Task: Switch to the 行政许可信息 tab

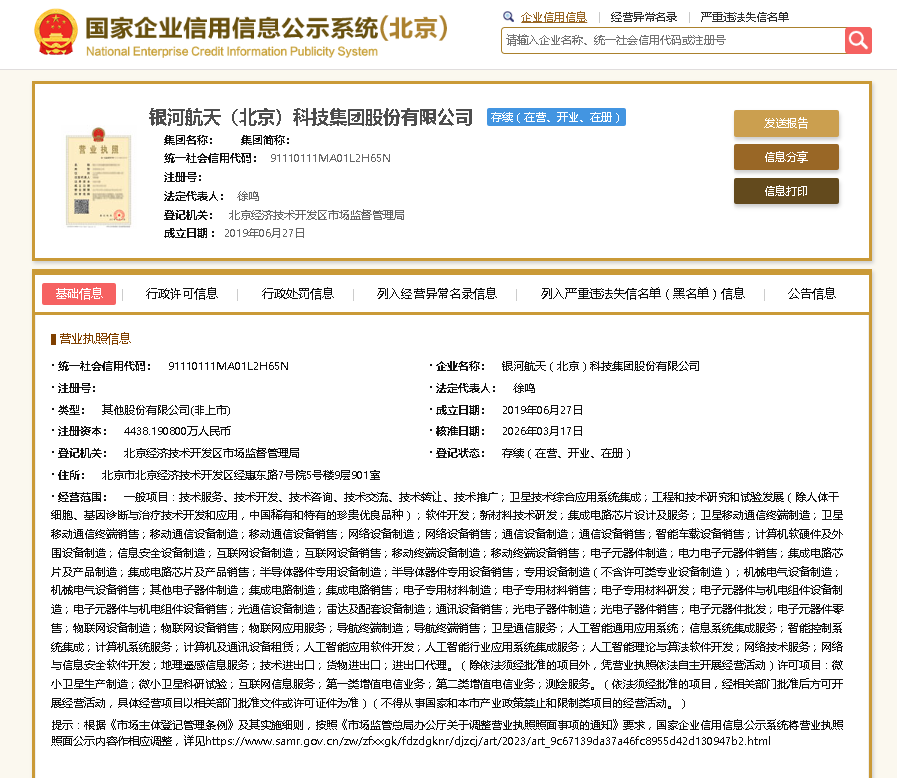Action: pyautogui.click(x=181, y=293)
